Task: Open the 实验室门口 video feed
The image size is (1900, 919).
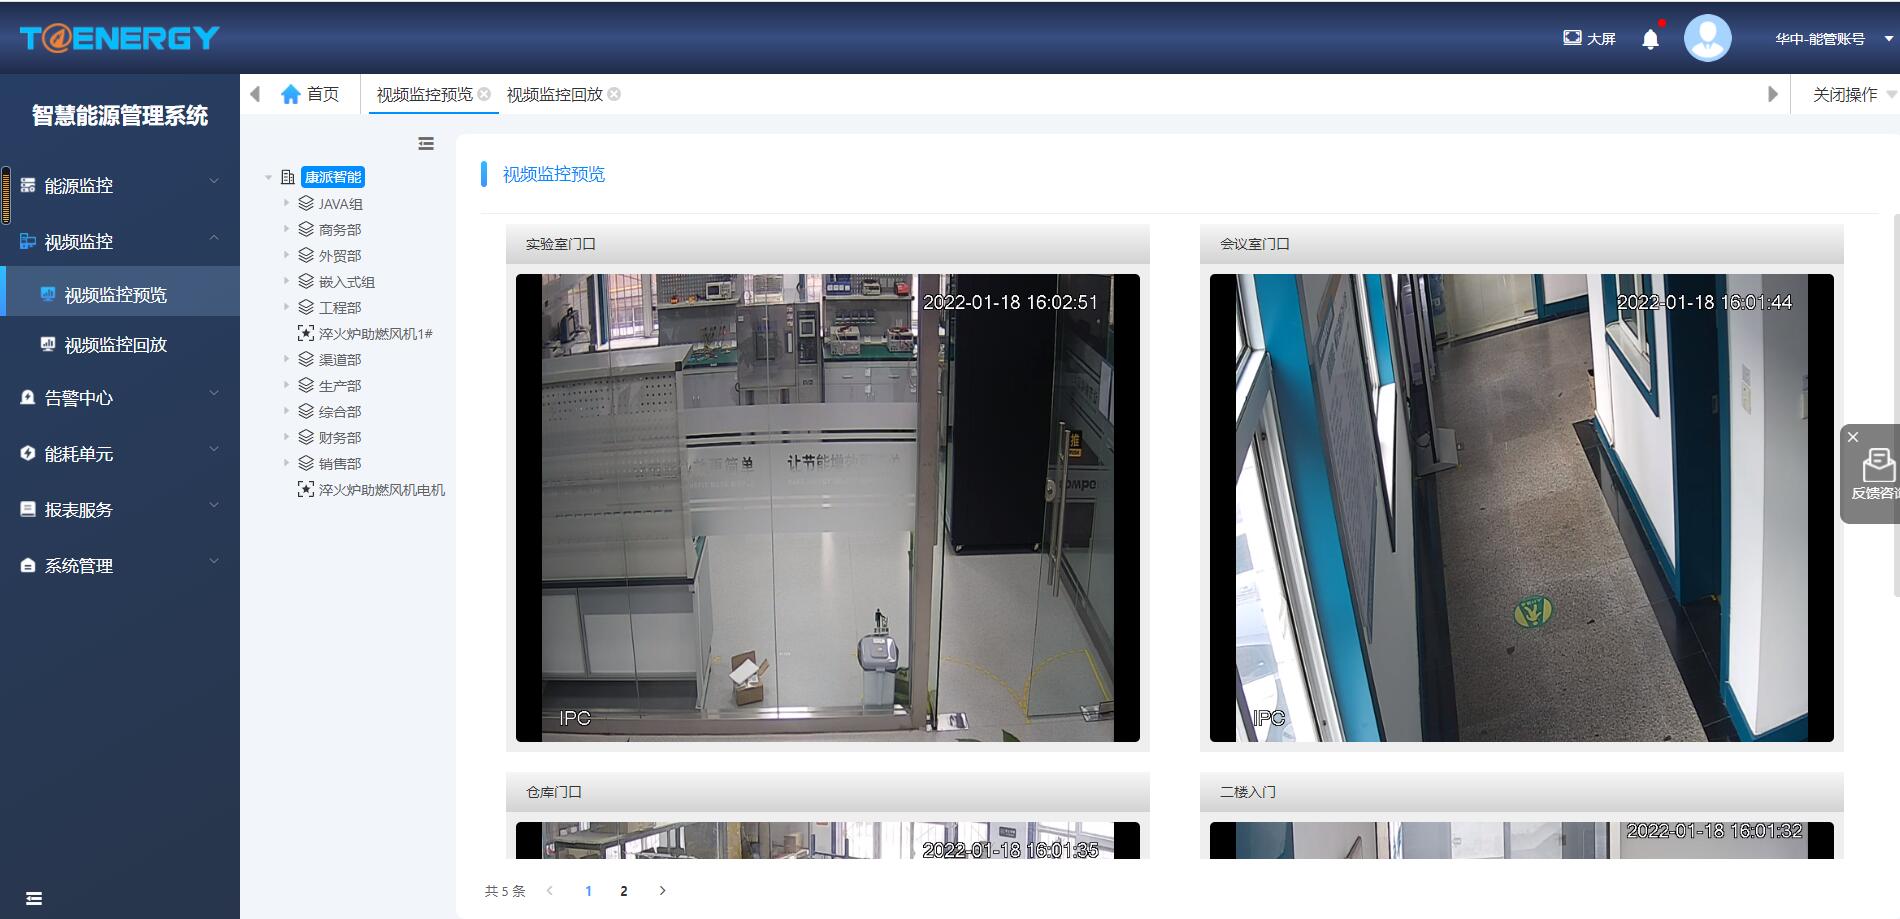Action: 828,508
